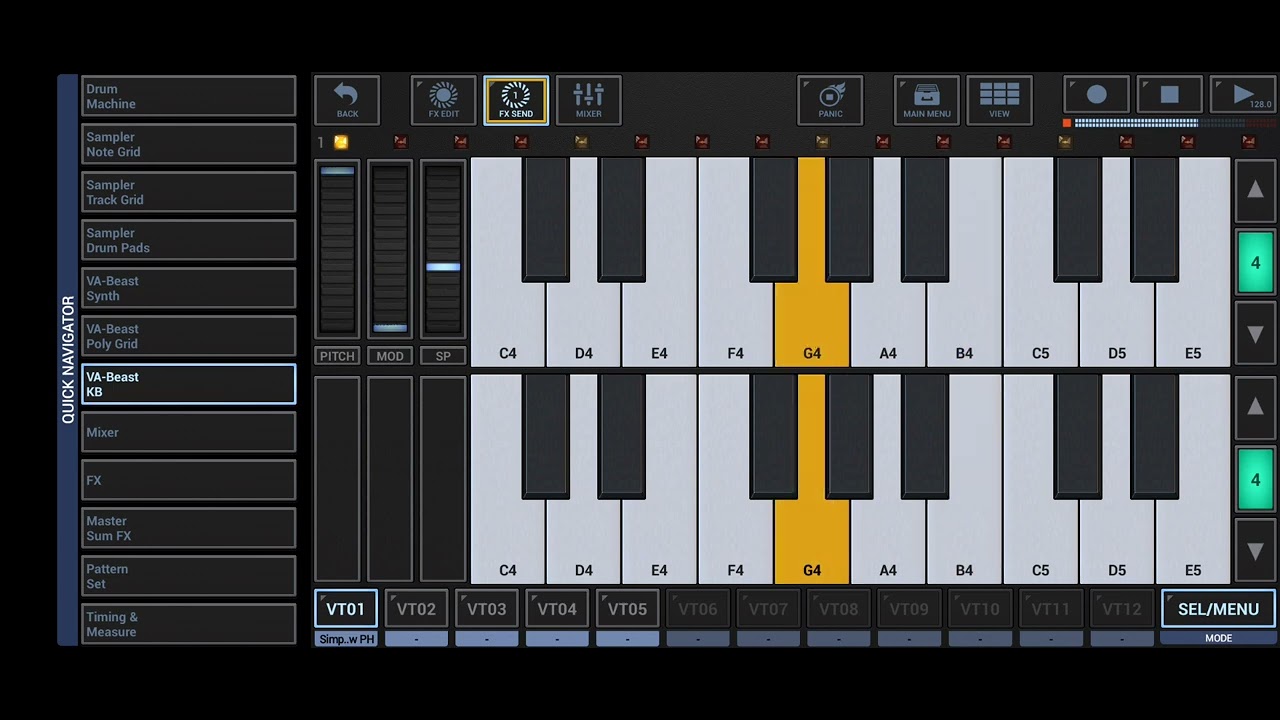Viewport: 1280px width, 720px height.
Task: Select the VT09 track tab
Action: (x=909, y=609)
